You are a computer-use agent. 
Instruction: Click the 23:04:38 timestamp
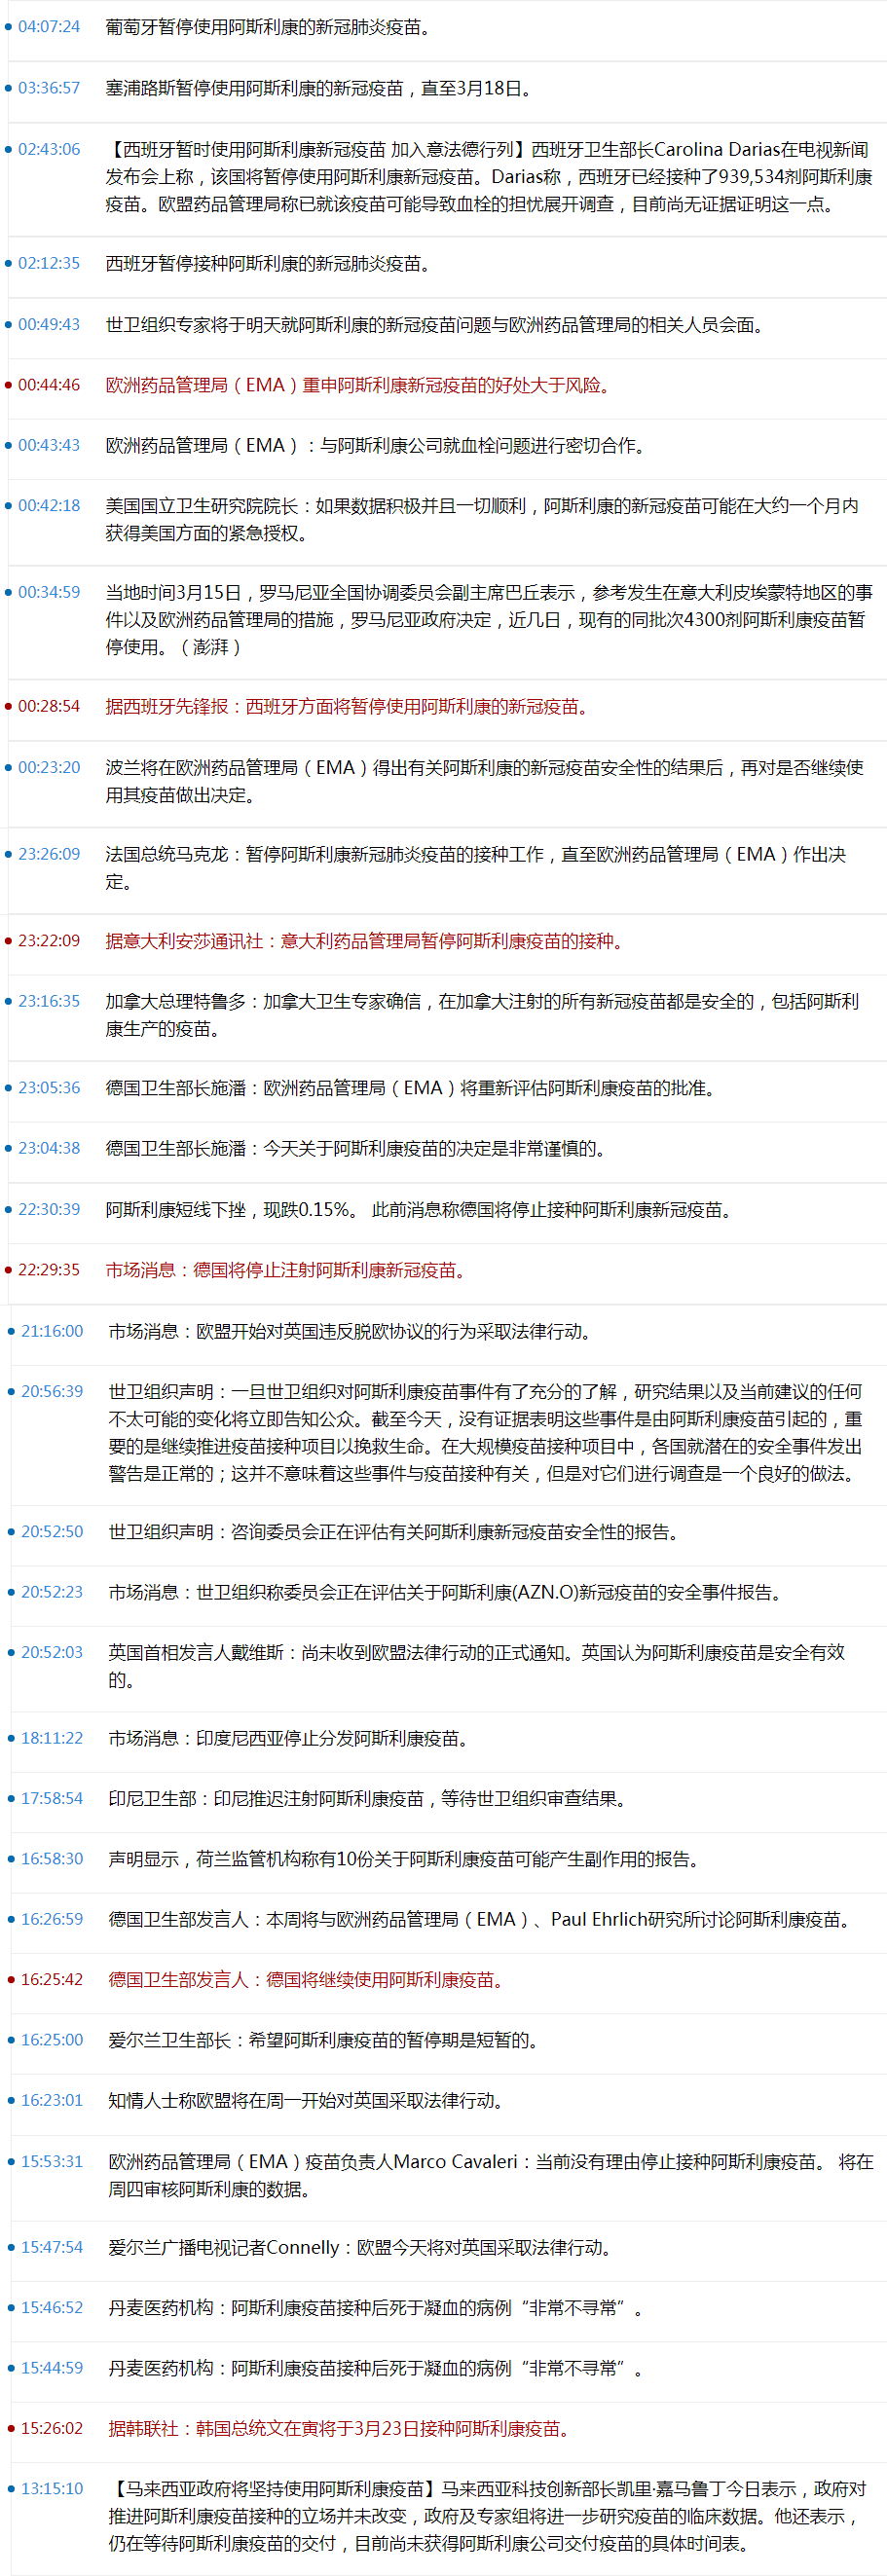click(49, 1148)
